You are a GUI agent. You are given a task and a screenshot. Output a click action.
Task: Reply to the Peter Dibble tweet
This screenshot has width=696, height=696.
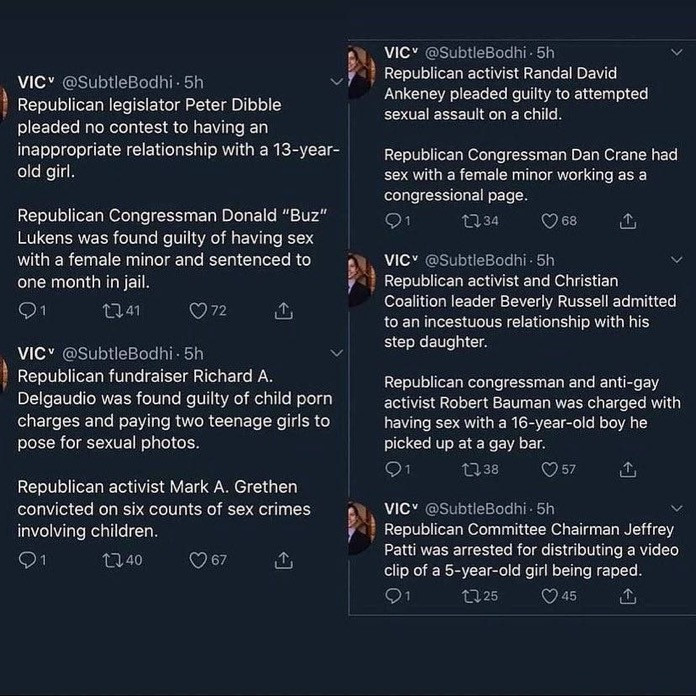[x=27, y=311]
